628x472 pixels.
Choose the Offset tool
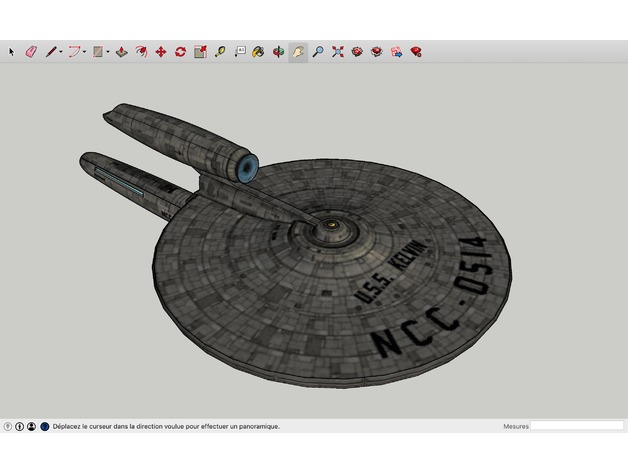pyautogui.click(x=141, y=52)
